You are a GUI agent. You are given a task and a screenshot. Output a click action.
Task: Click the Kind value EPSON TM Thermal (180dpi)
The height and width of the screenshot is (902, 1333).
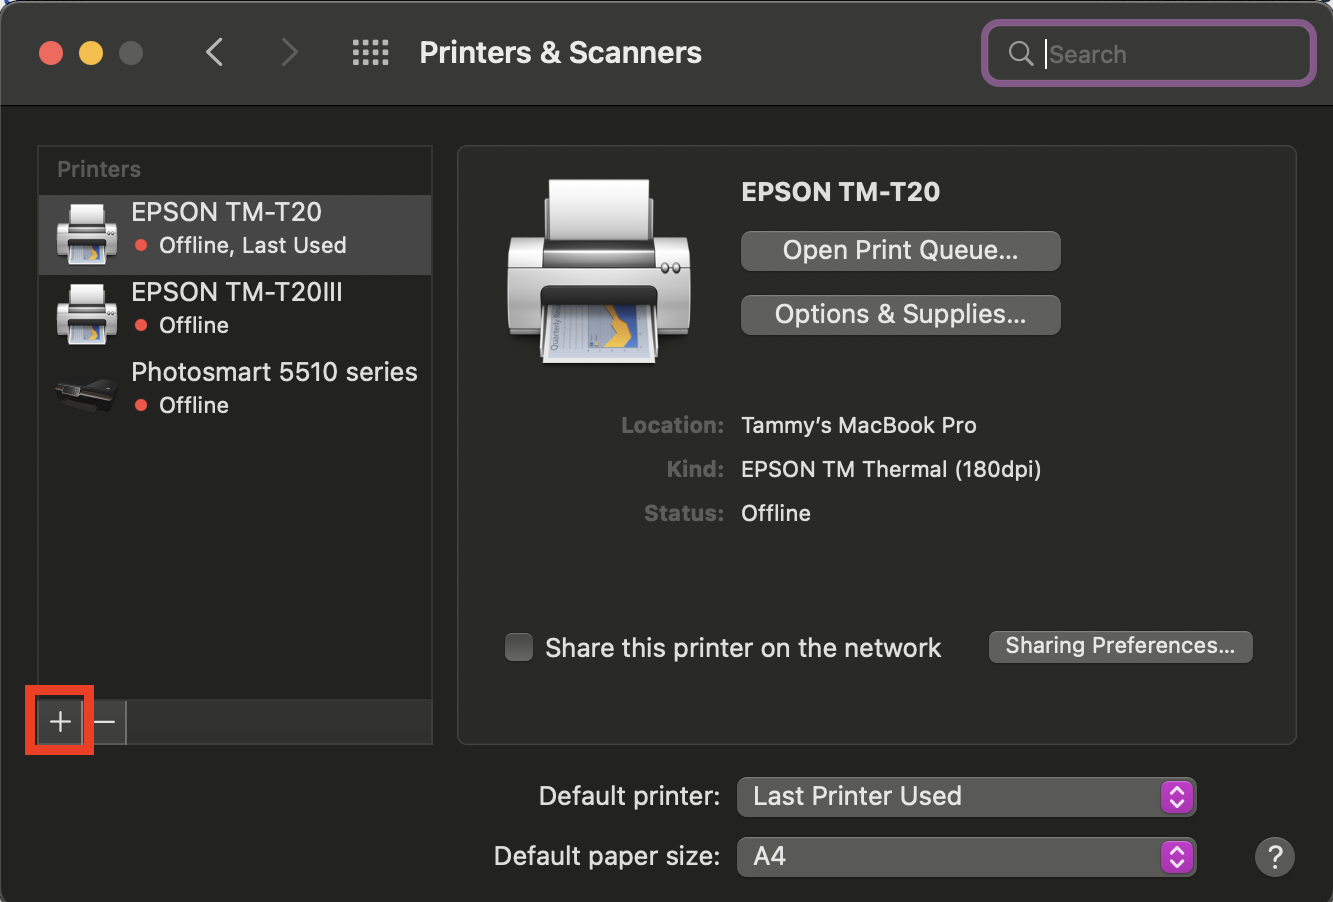click(x=891, y=469)
